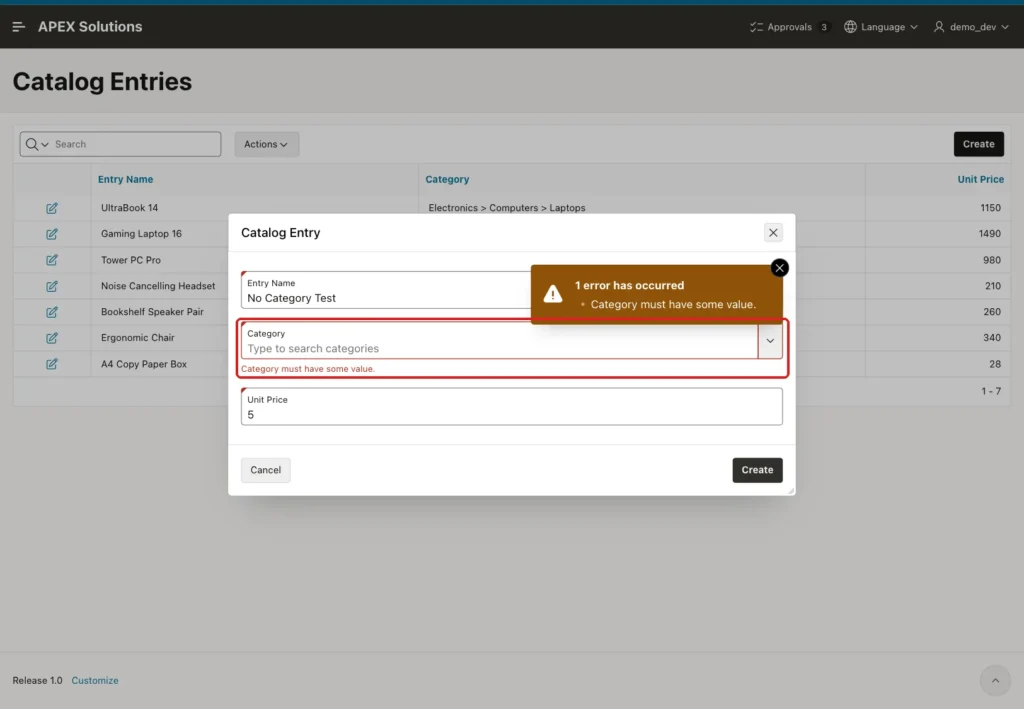
Task: Click the 'Gaming Laptop 16' cell
Action: point(141,234)
